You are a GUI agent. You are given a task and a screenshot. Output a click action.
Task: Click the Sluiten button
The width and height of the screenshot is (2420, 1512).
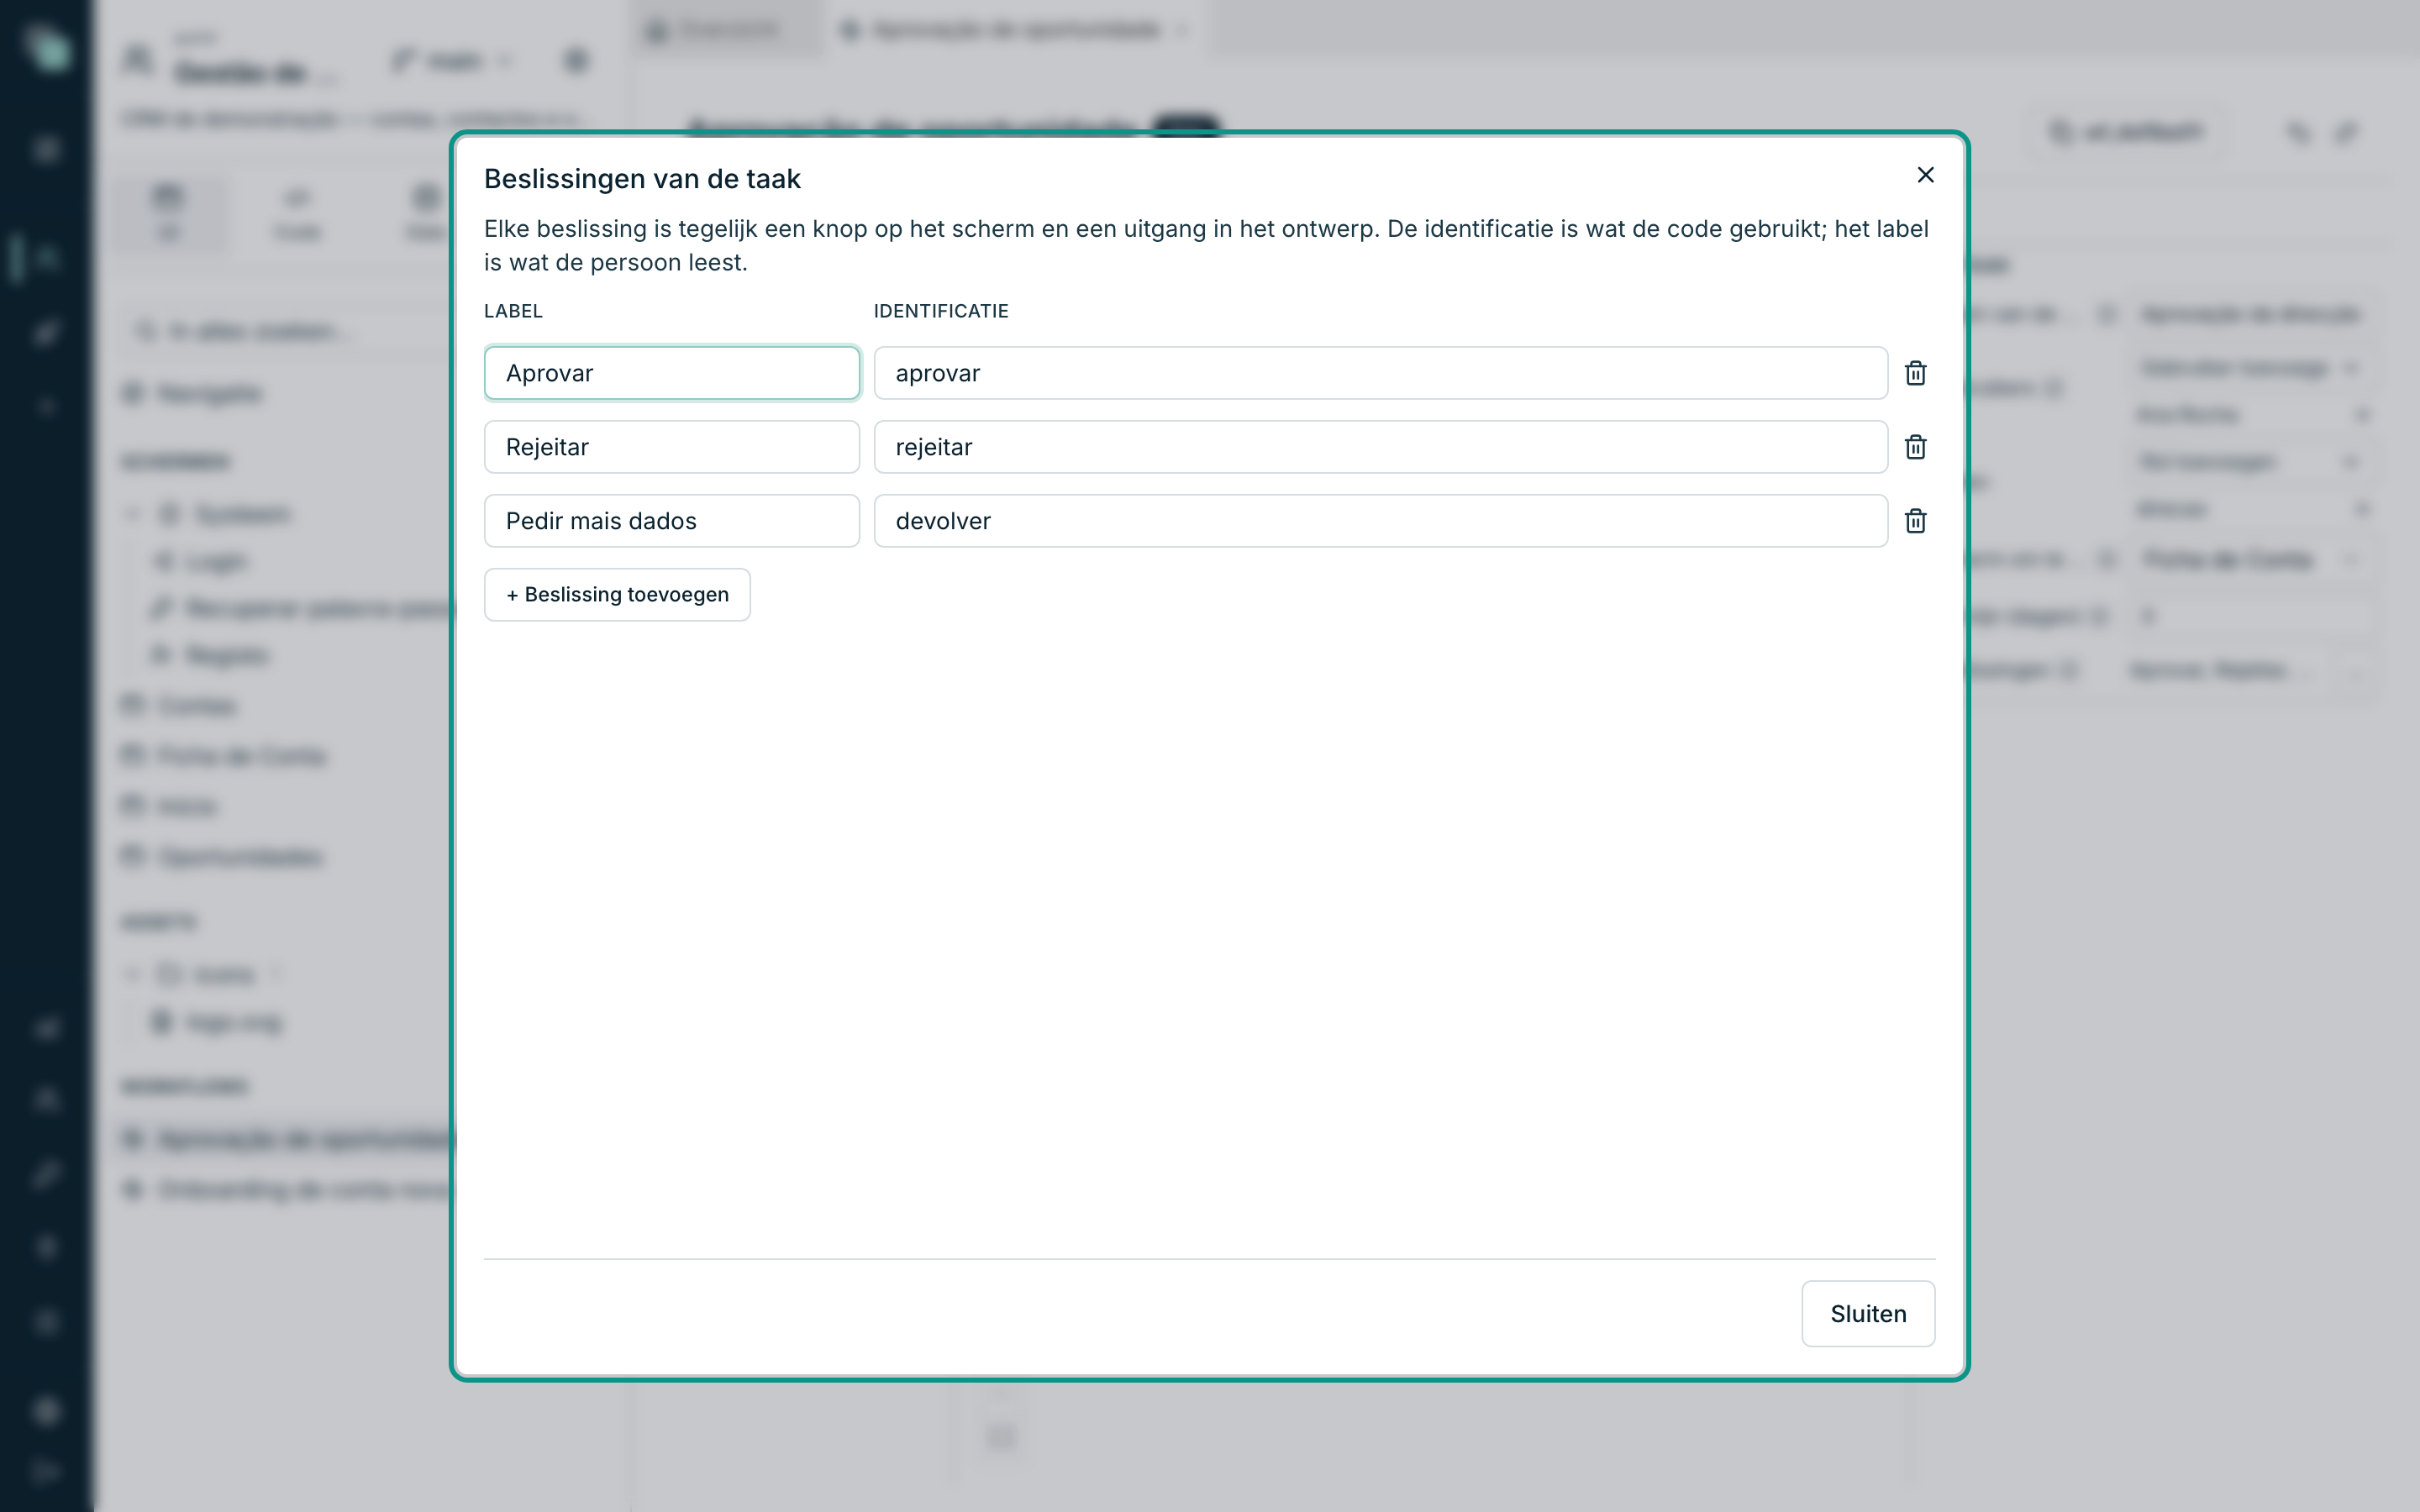coord(1867,1314)
